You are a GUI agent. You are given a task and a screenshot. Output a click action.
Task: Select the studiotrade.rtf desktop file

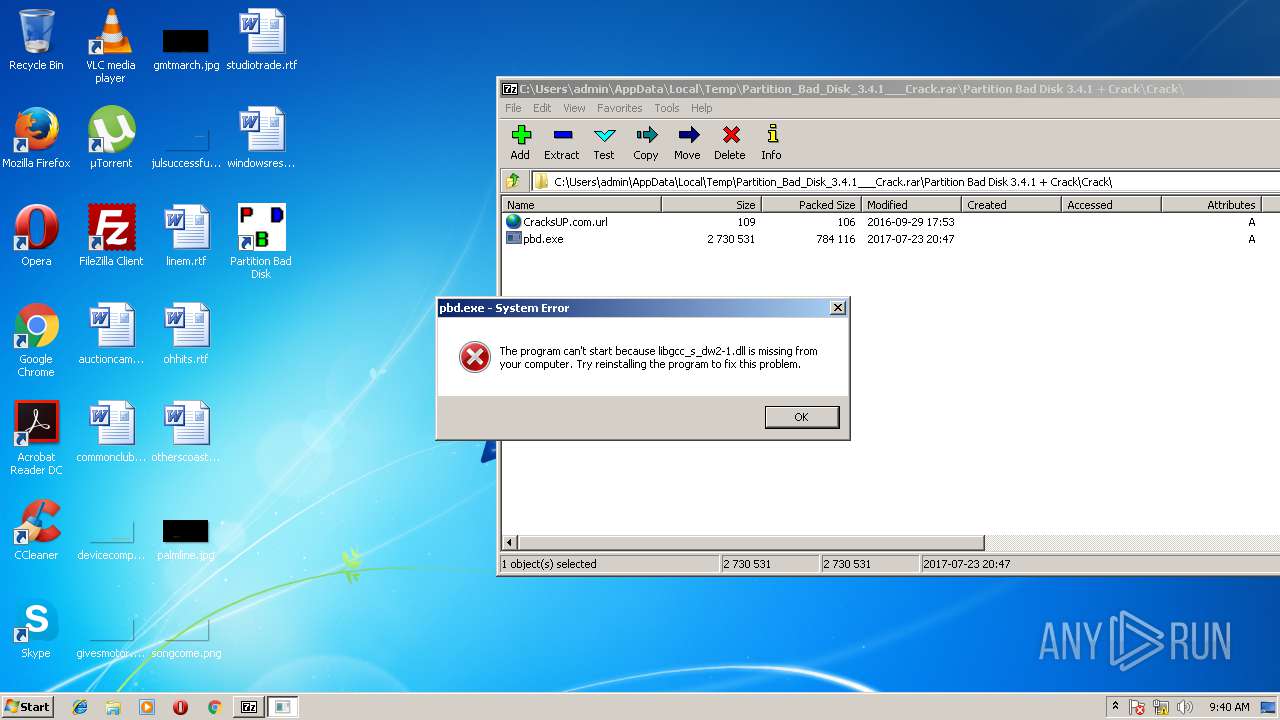pos(261,41)
